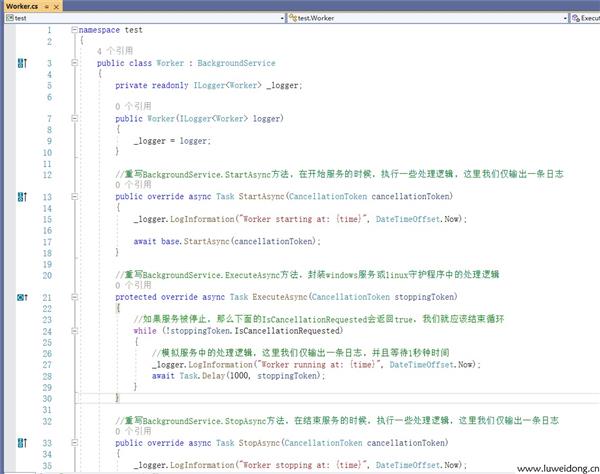Click the "4 个引用" CodeLens above Worker class
600x474 pixels.
113,49
